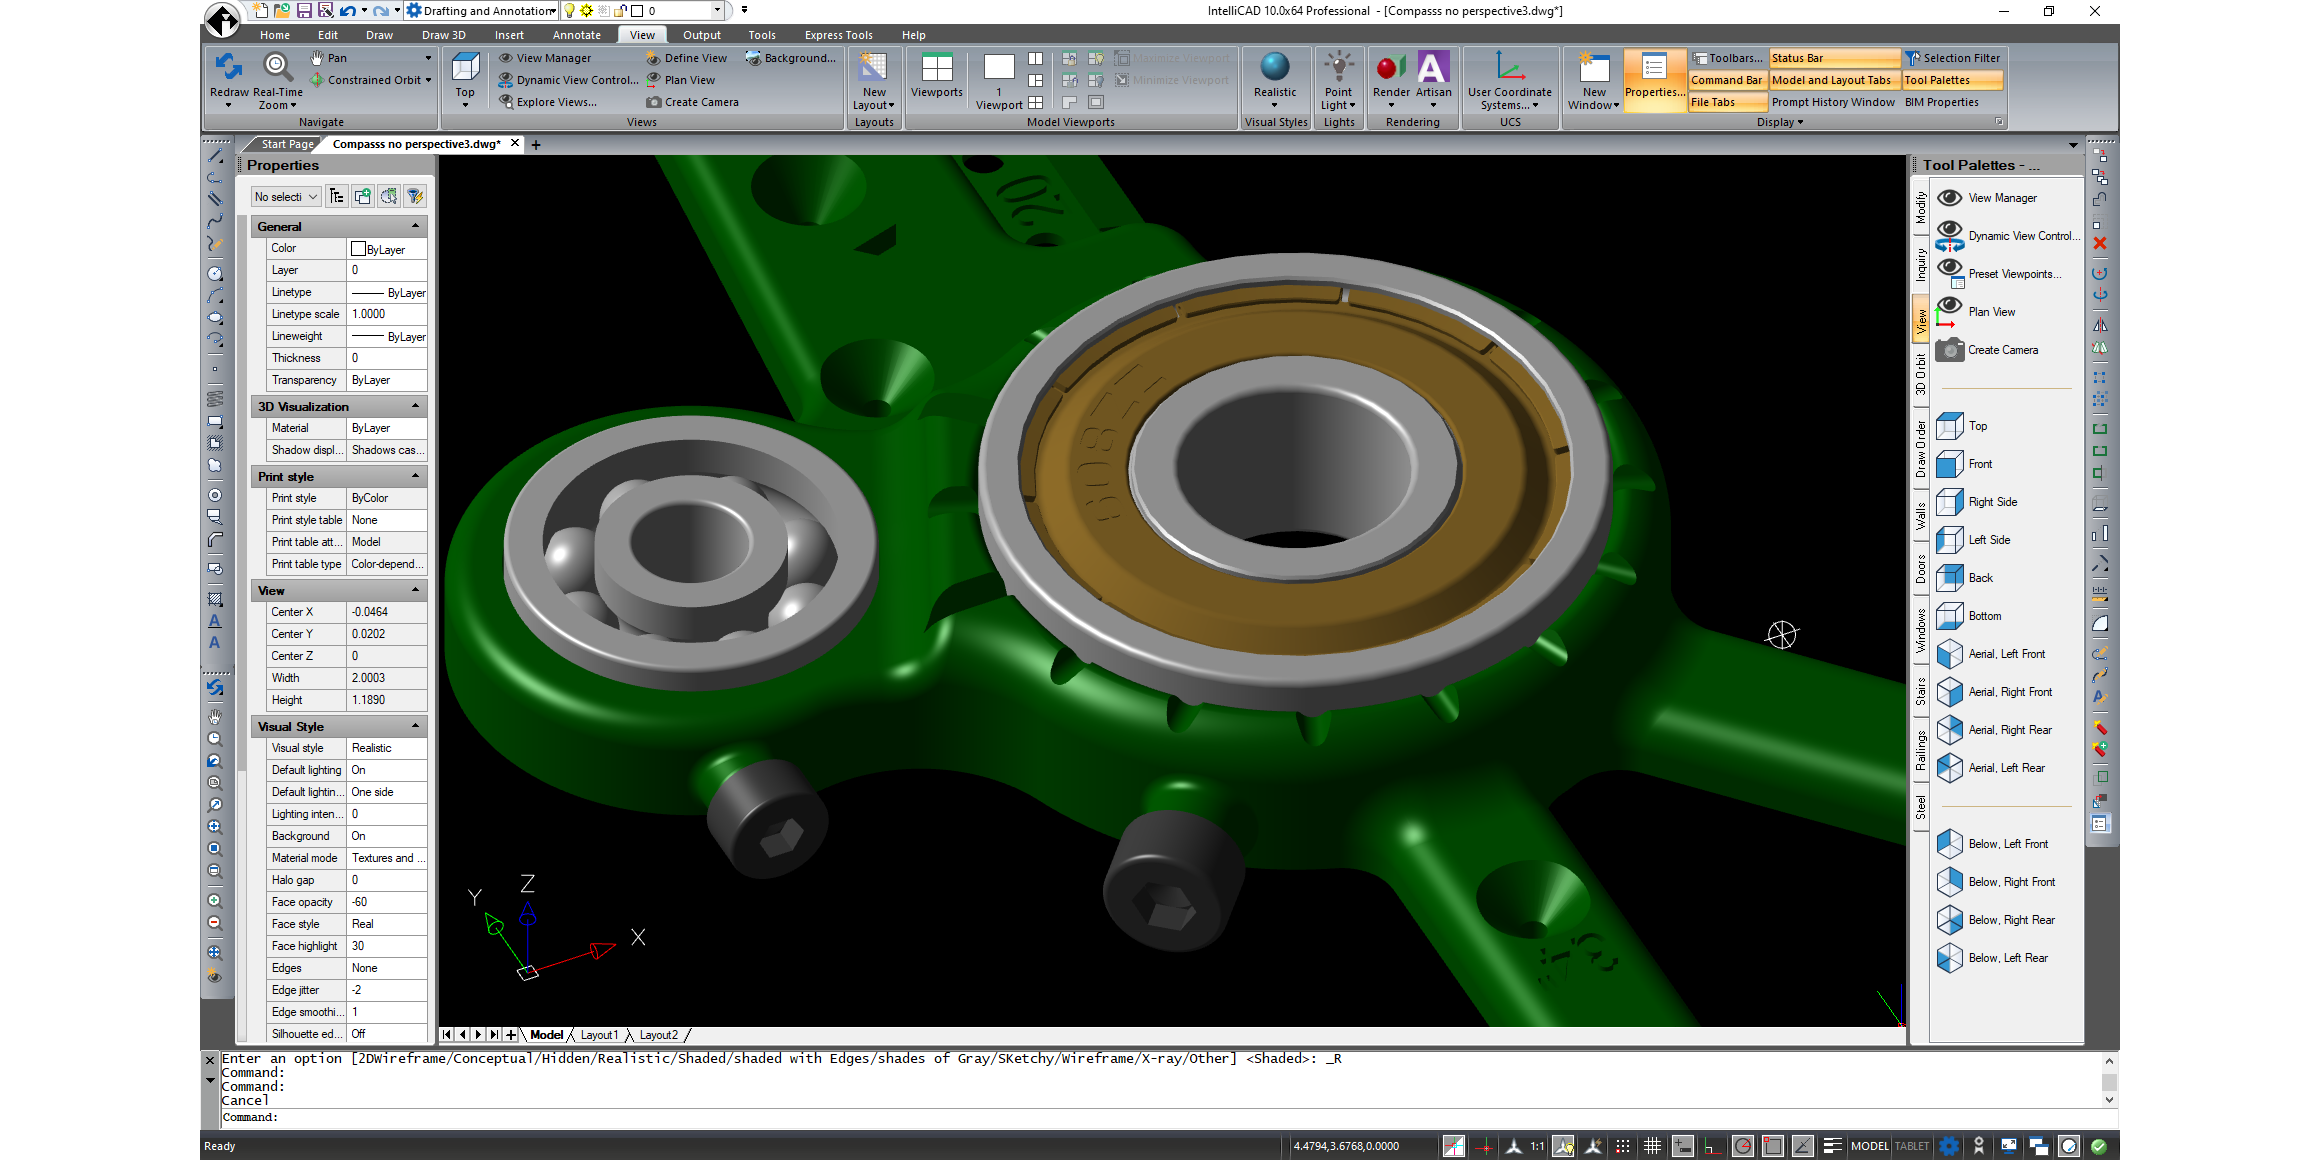Expand the Constrained Orbit dropdown arrow
This screenshot has height=1160, width=2320.
click(x=428, y=80)
